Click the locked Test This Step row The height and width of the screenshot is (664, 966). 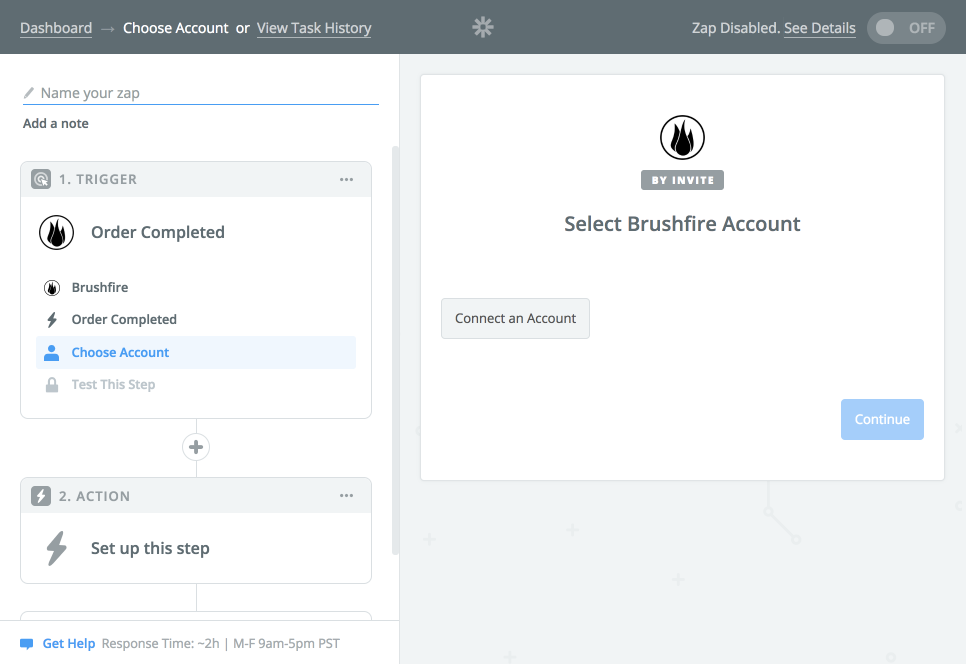click(196, 384)
